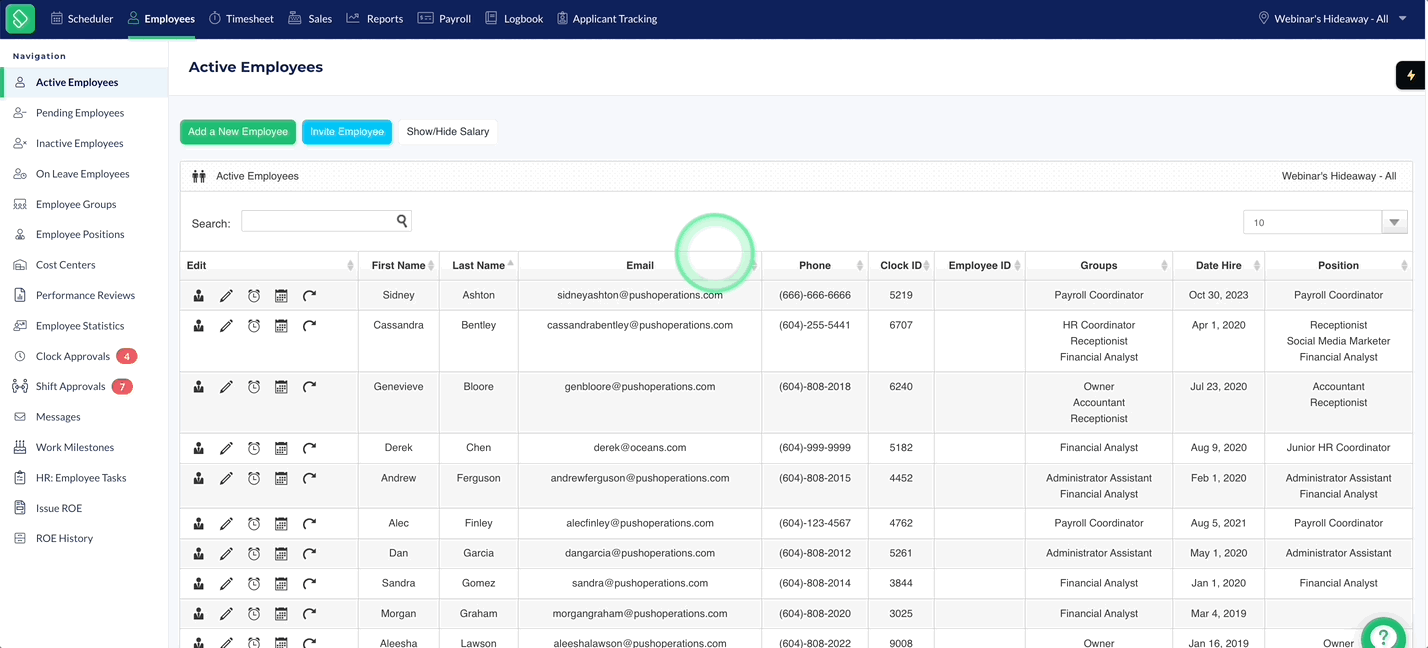
Task: Open the help question mark bubble
Action: 1384,635
